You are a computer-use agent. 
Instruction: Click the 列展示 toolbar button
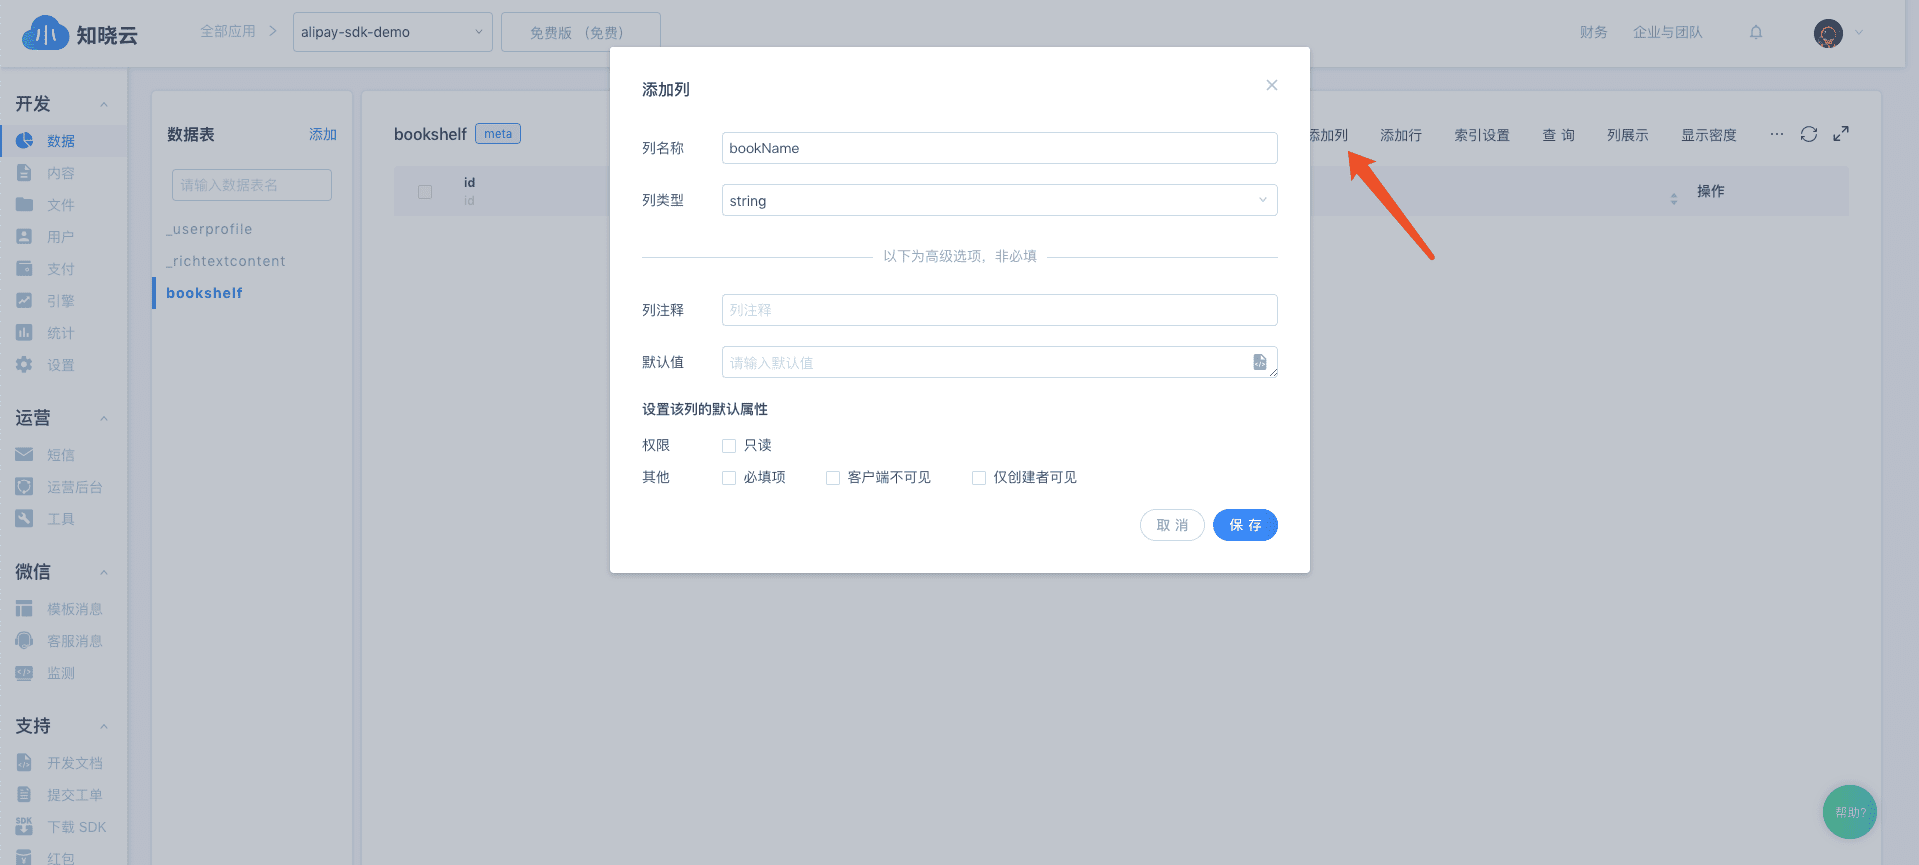point(1628,135)
